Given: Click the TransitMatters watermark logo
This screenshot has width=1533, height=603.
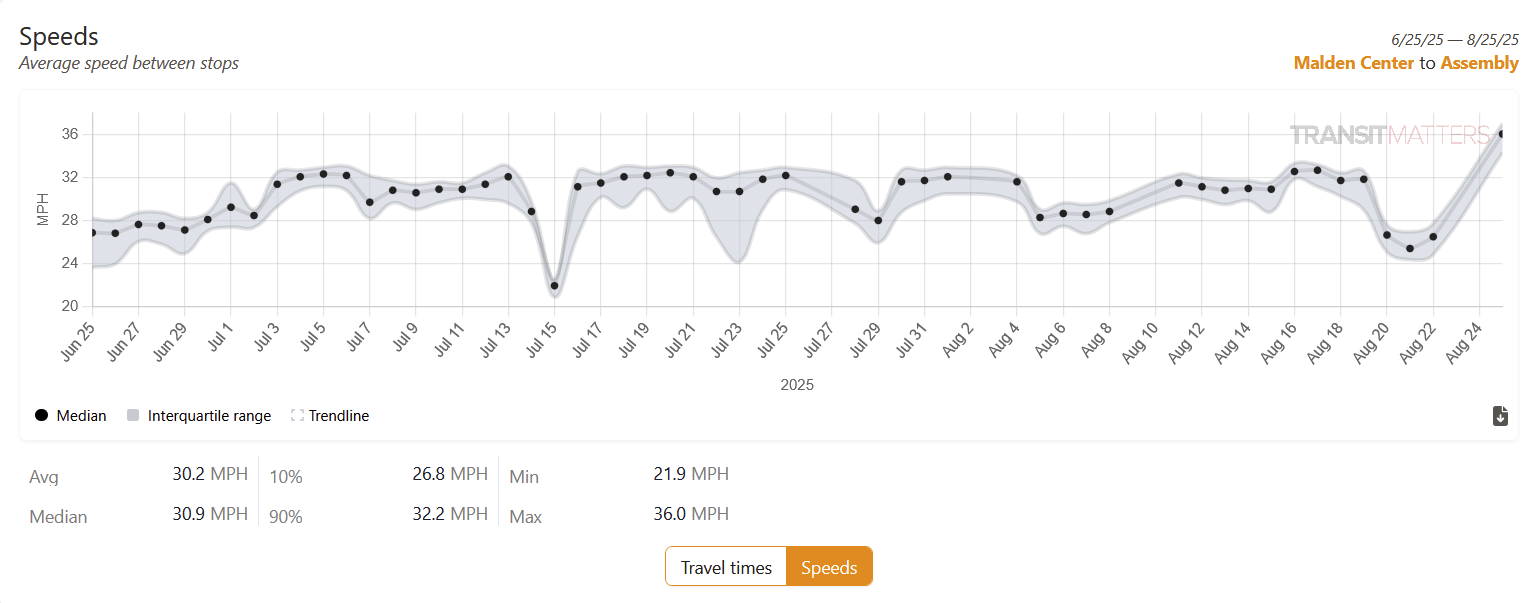Looking at the screenshot, I should (1390, 135).
